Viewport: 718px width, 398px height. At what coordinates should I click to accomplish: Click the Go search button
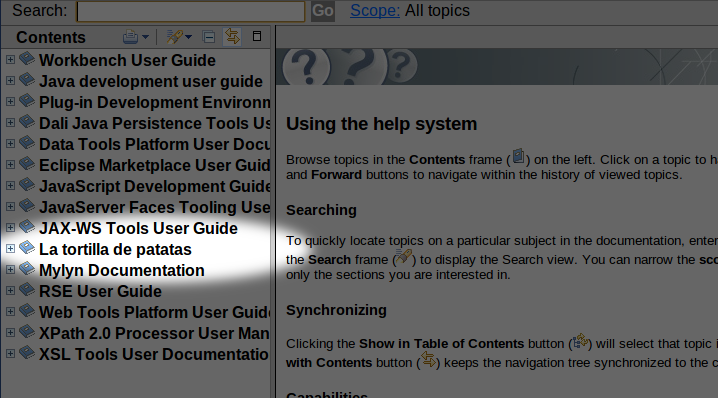(x=323, y=11)
